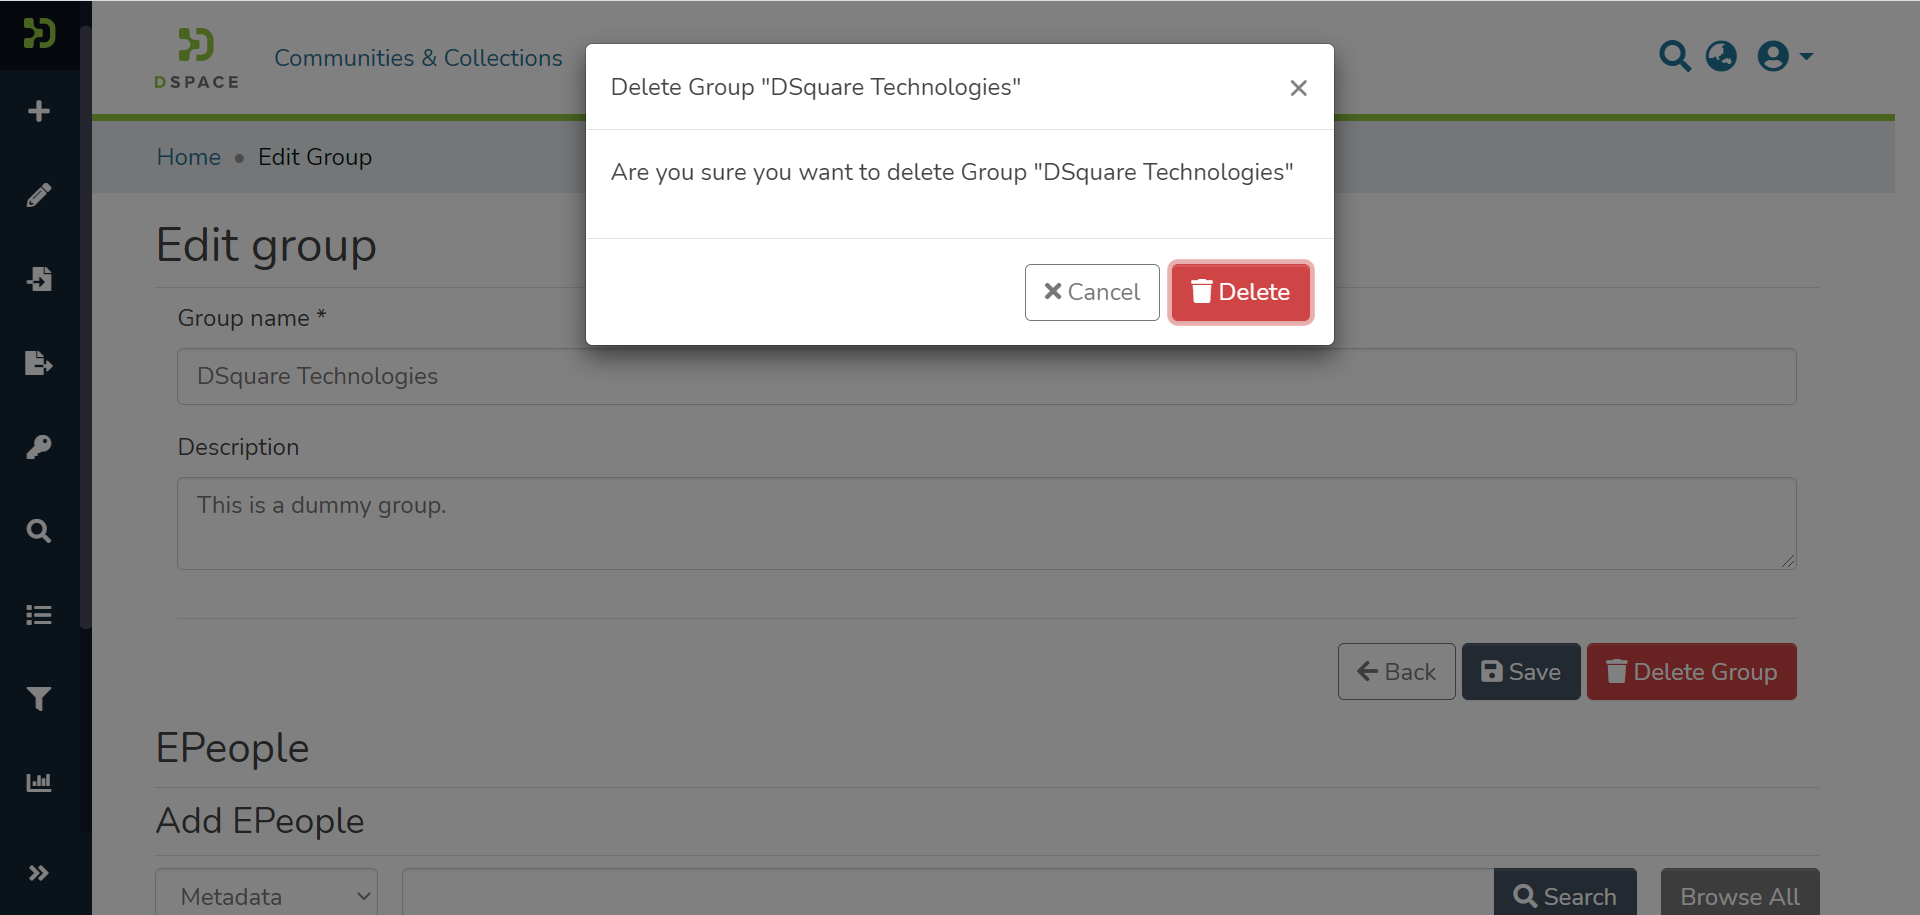1920x915 pixels.
Task: Expand the sidebar with the double chevron
Action: [39, 872]
